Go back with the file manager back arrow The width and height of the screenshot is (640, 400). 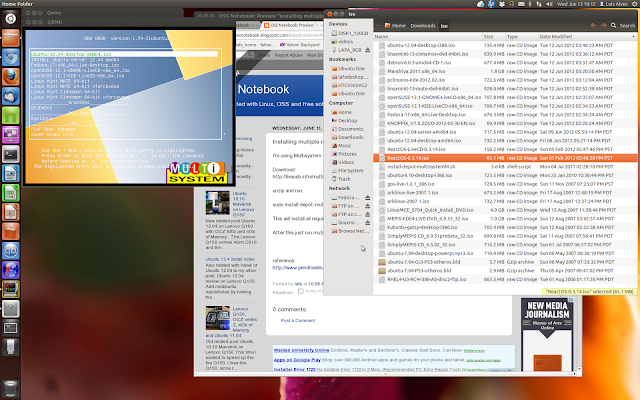(593, 25)
